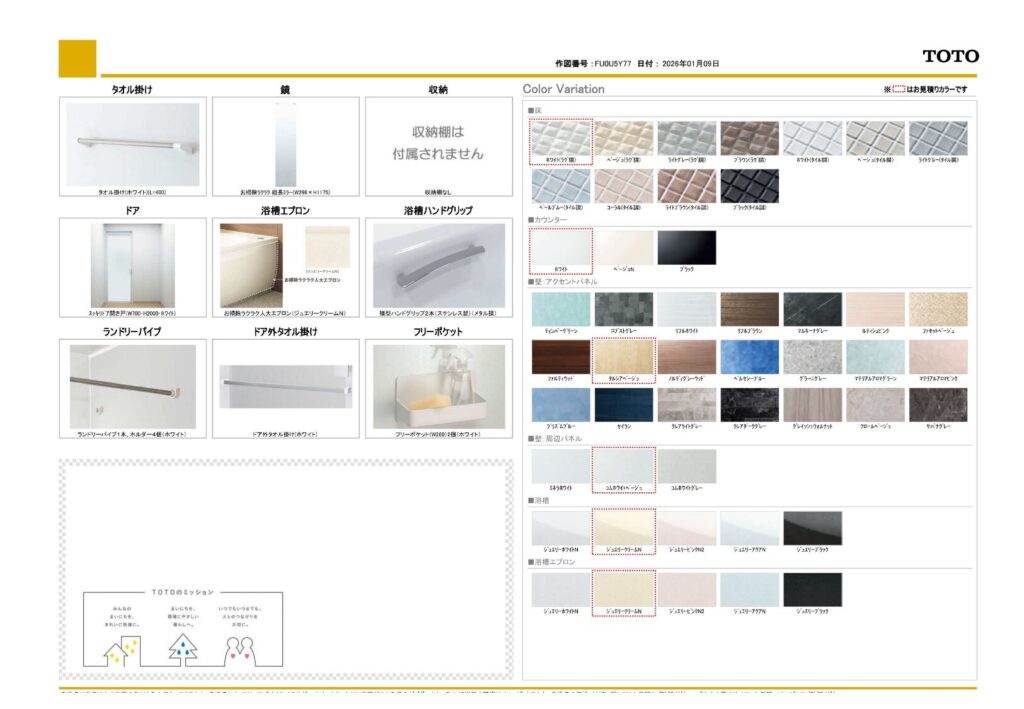
Task: Choose the black ブラック counter color swatch
Action: point(686,247)
